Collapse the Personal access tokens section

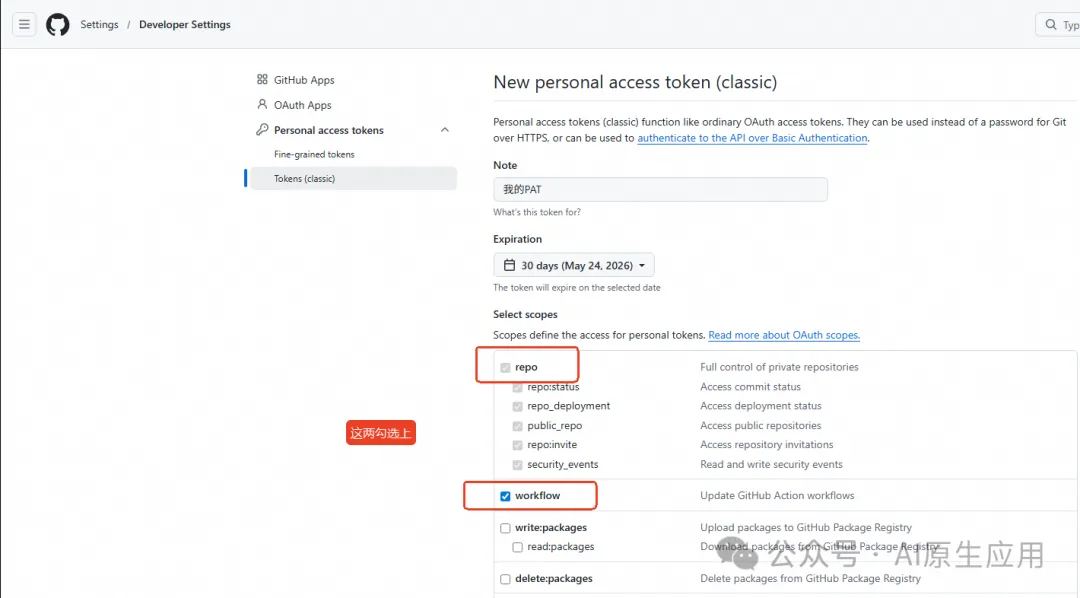tap(445, 130)
